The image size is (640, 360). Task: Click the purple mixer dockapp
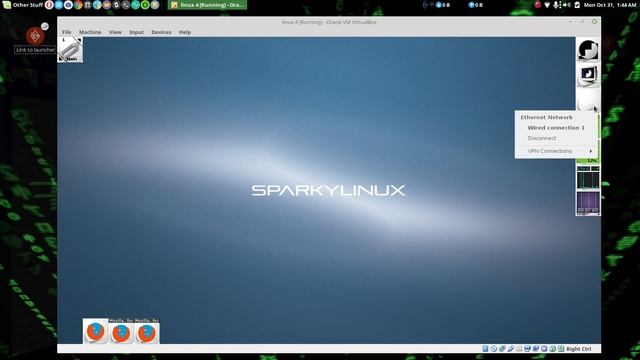pos(588,203)
